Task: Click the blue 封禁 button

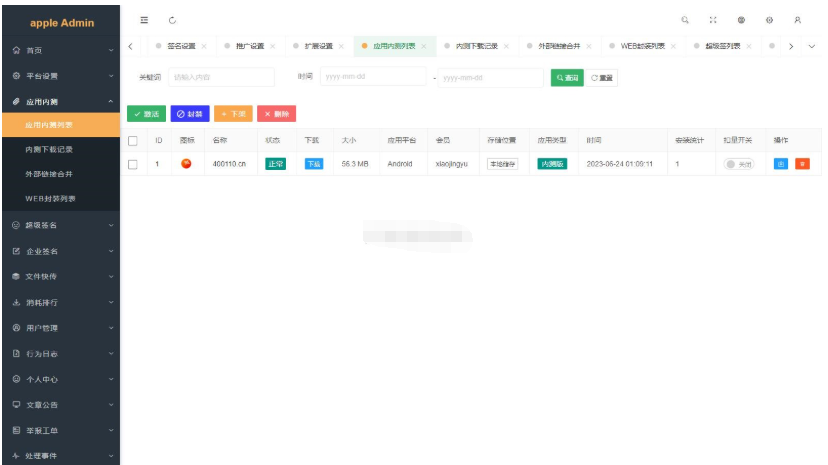Action: [190, 114]
